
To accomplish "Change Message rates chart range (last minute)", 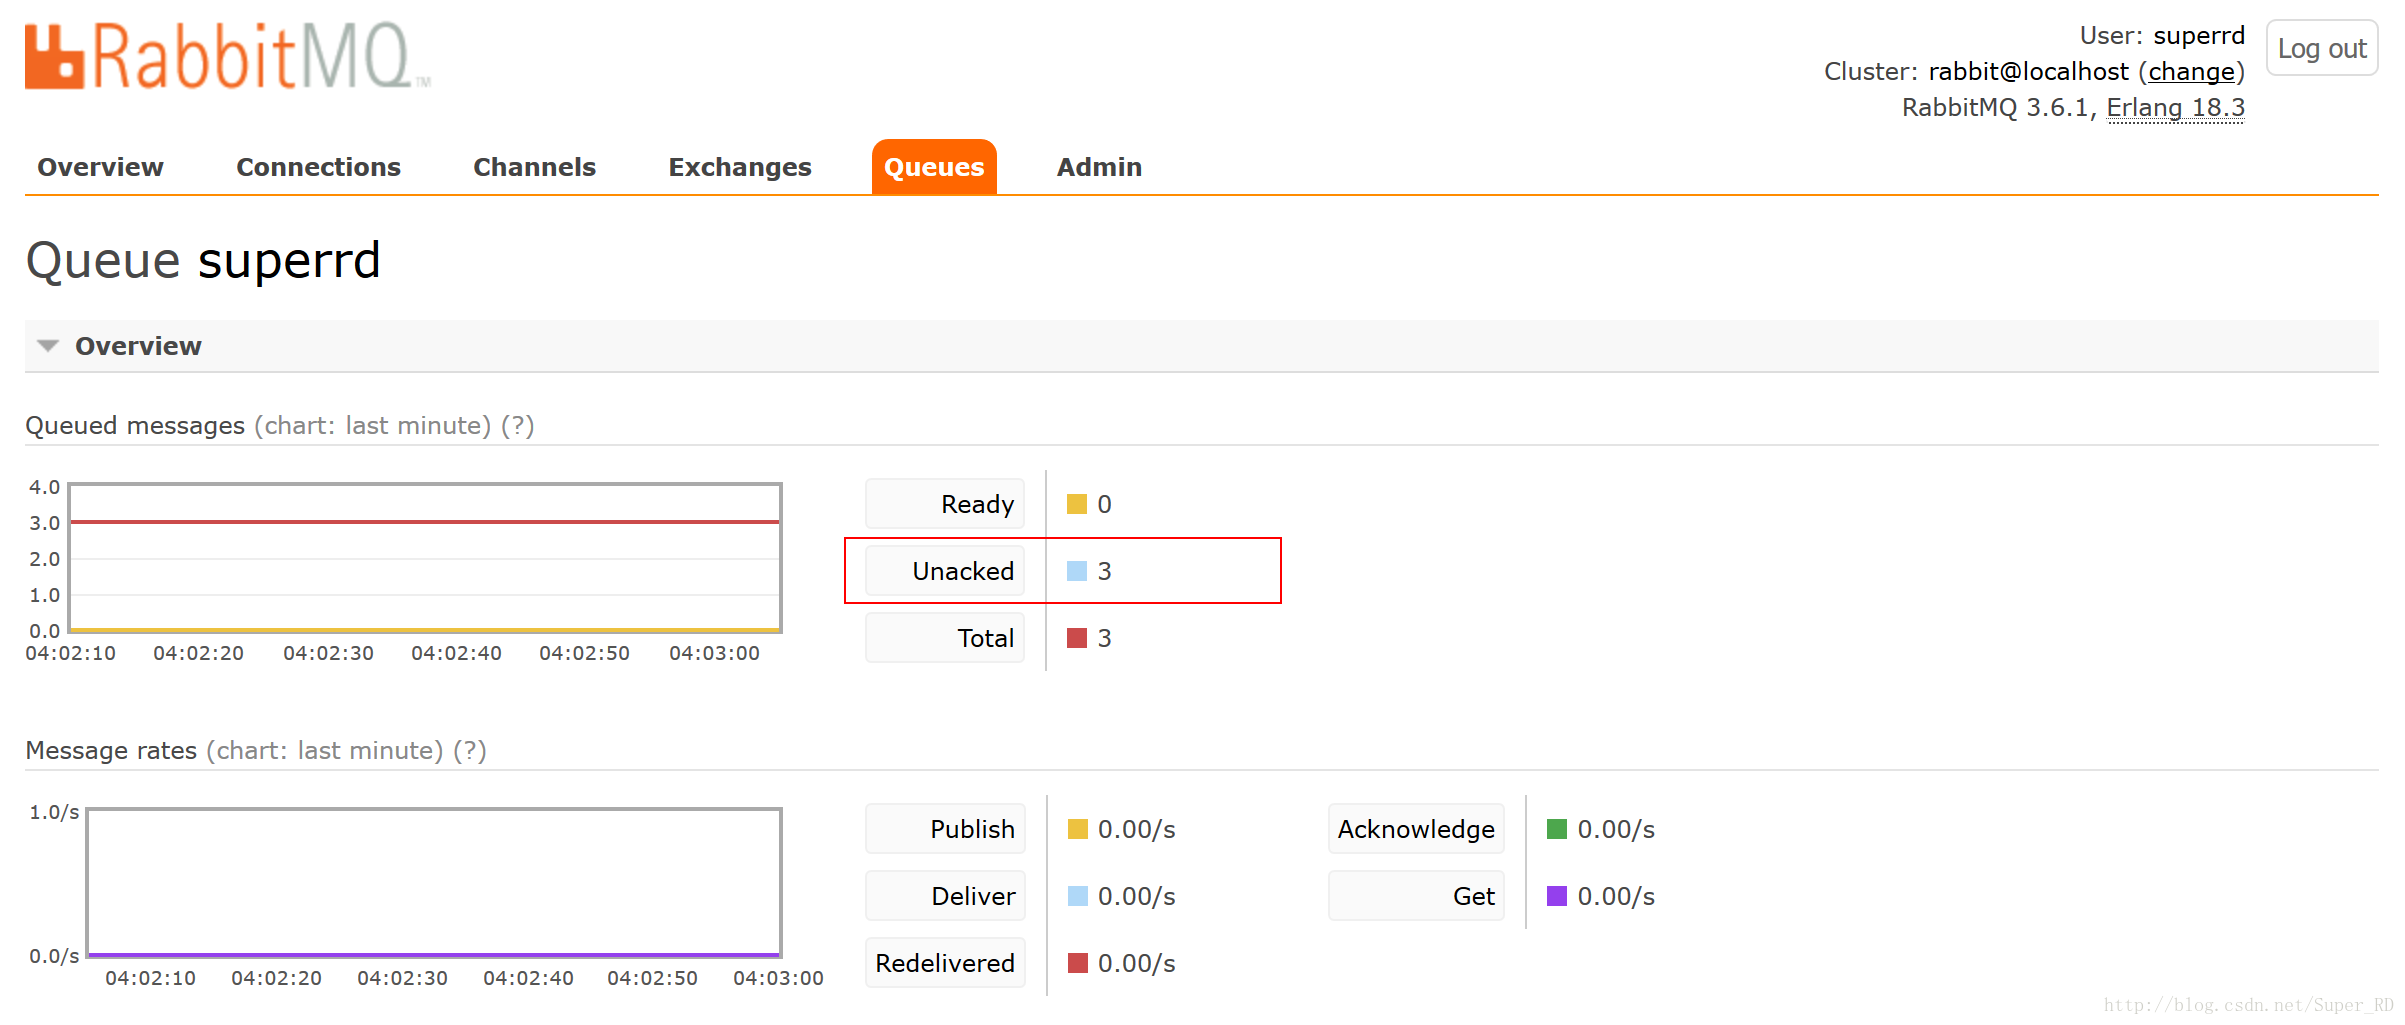I will coord(325,751).
